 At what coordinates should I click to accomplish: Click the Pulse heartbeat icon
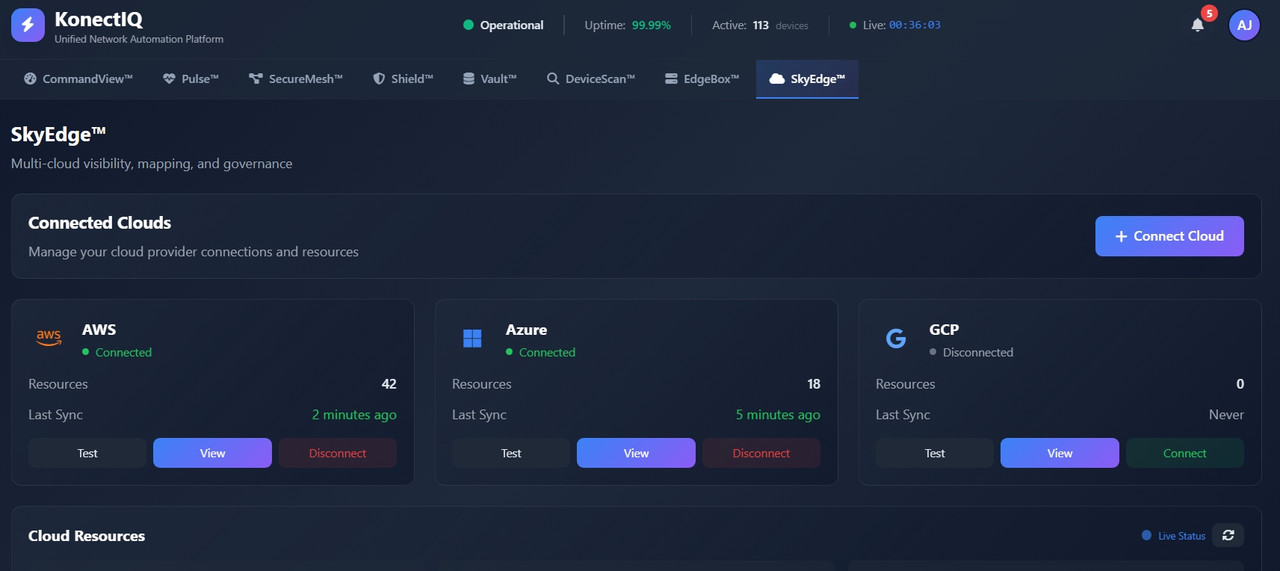pos(169,79)
